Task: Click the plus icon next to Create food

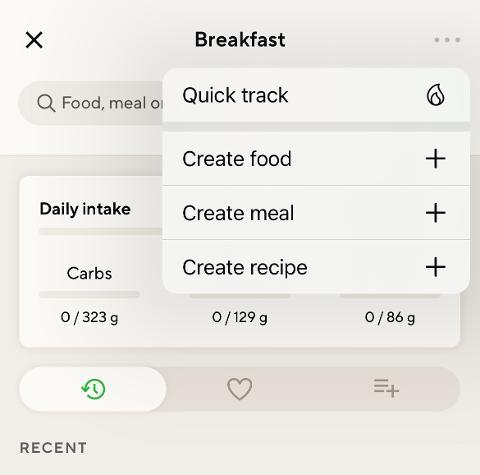Action: click(x=436, y=159)
